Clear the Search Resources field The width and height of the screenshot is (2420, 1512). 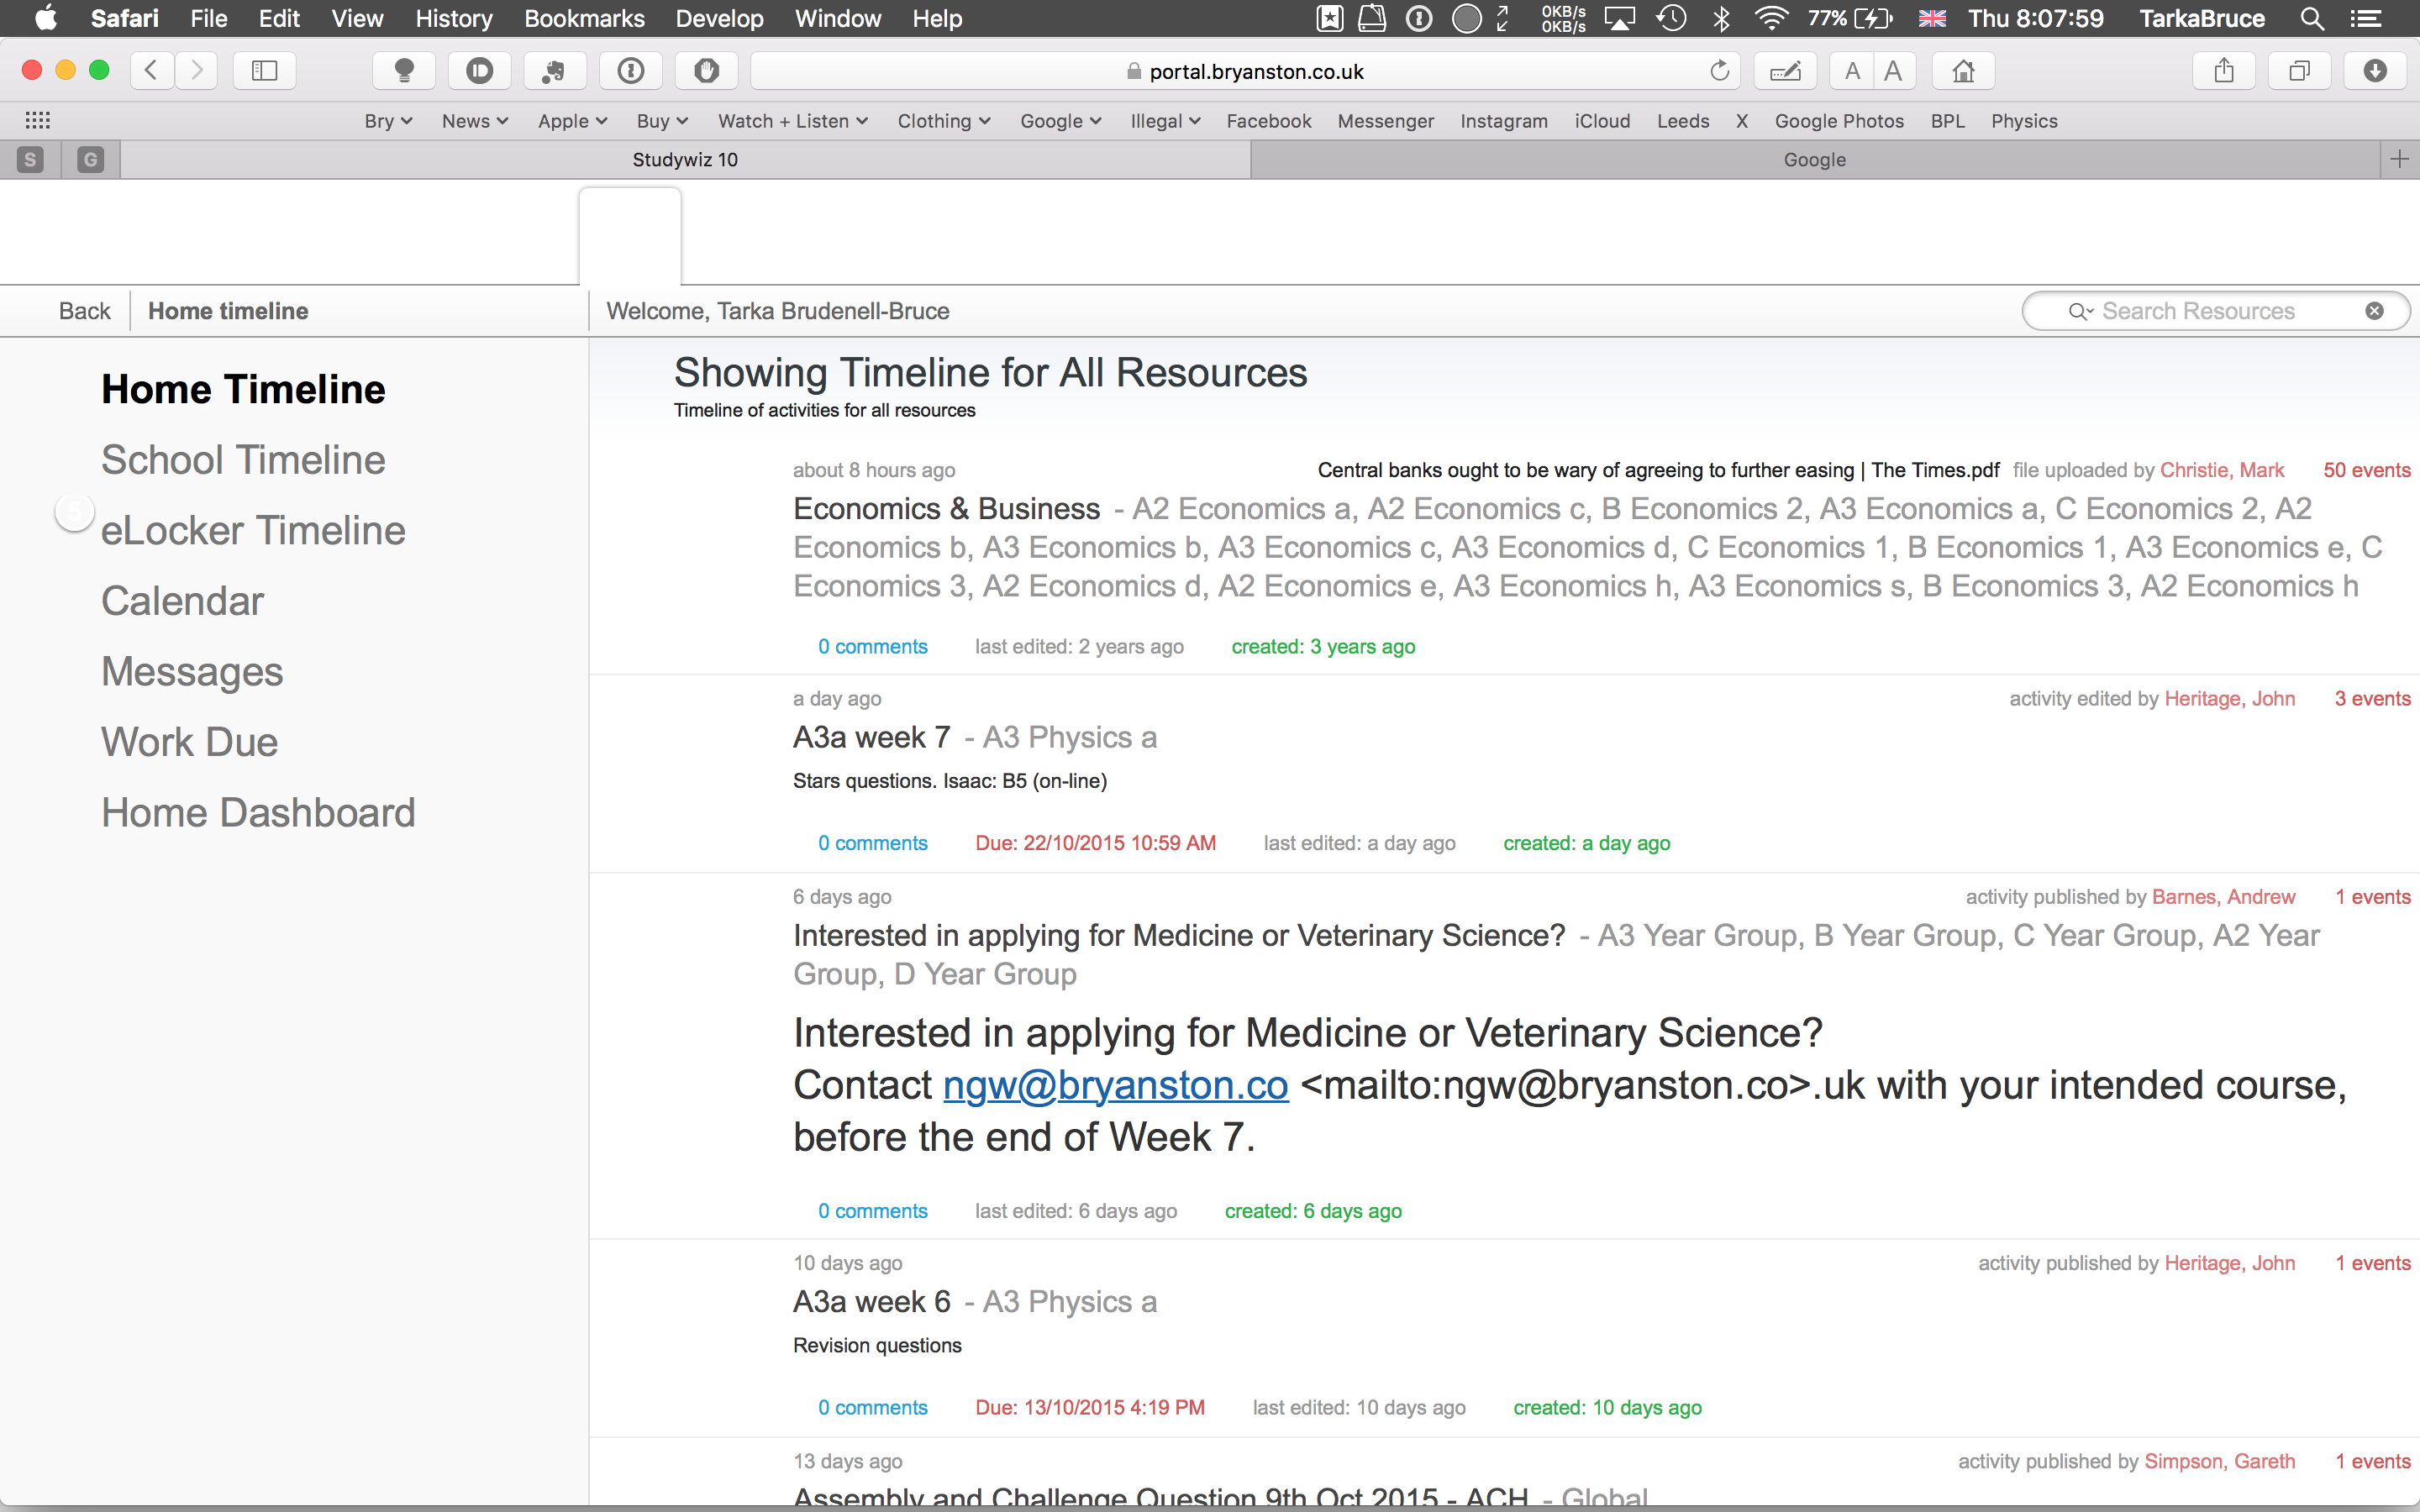point(2374,312)
